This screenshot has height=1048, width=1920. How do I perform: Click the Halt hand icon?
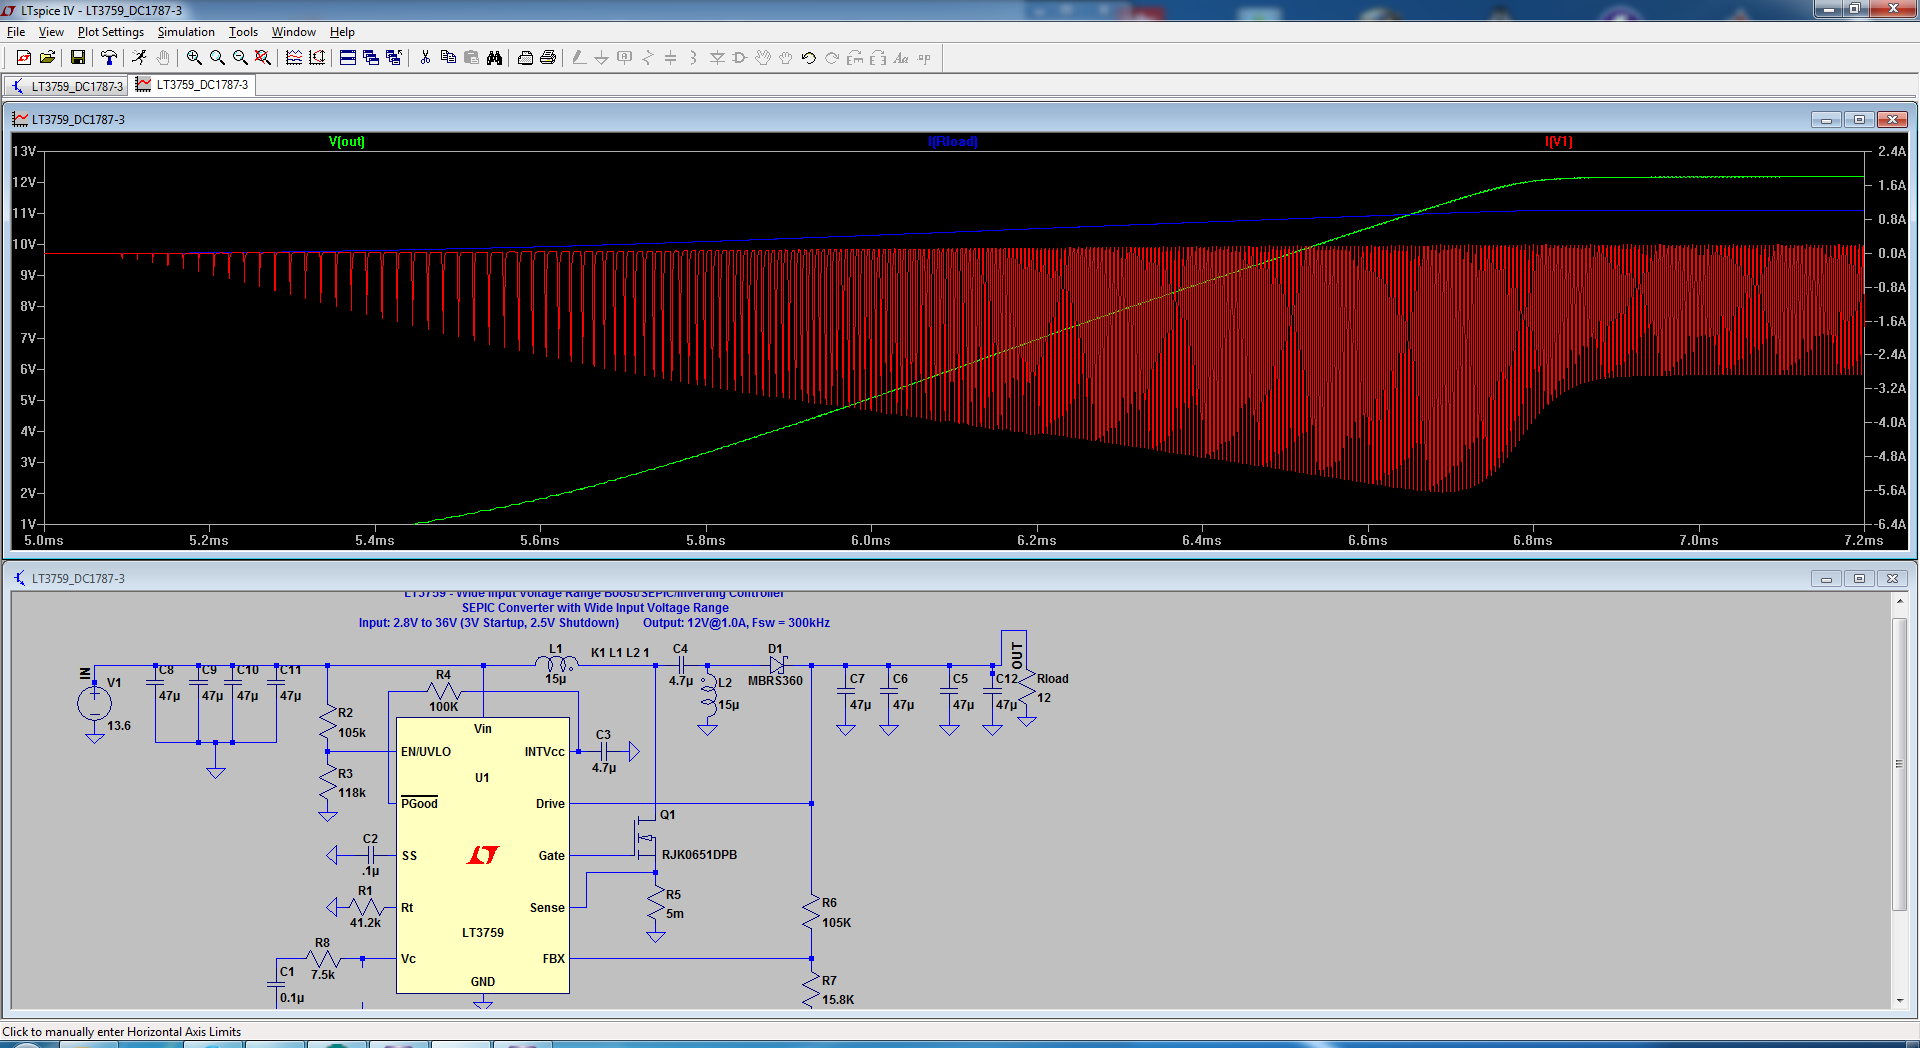163,58
